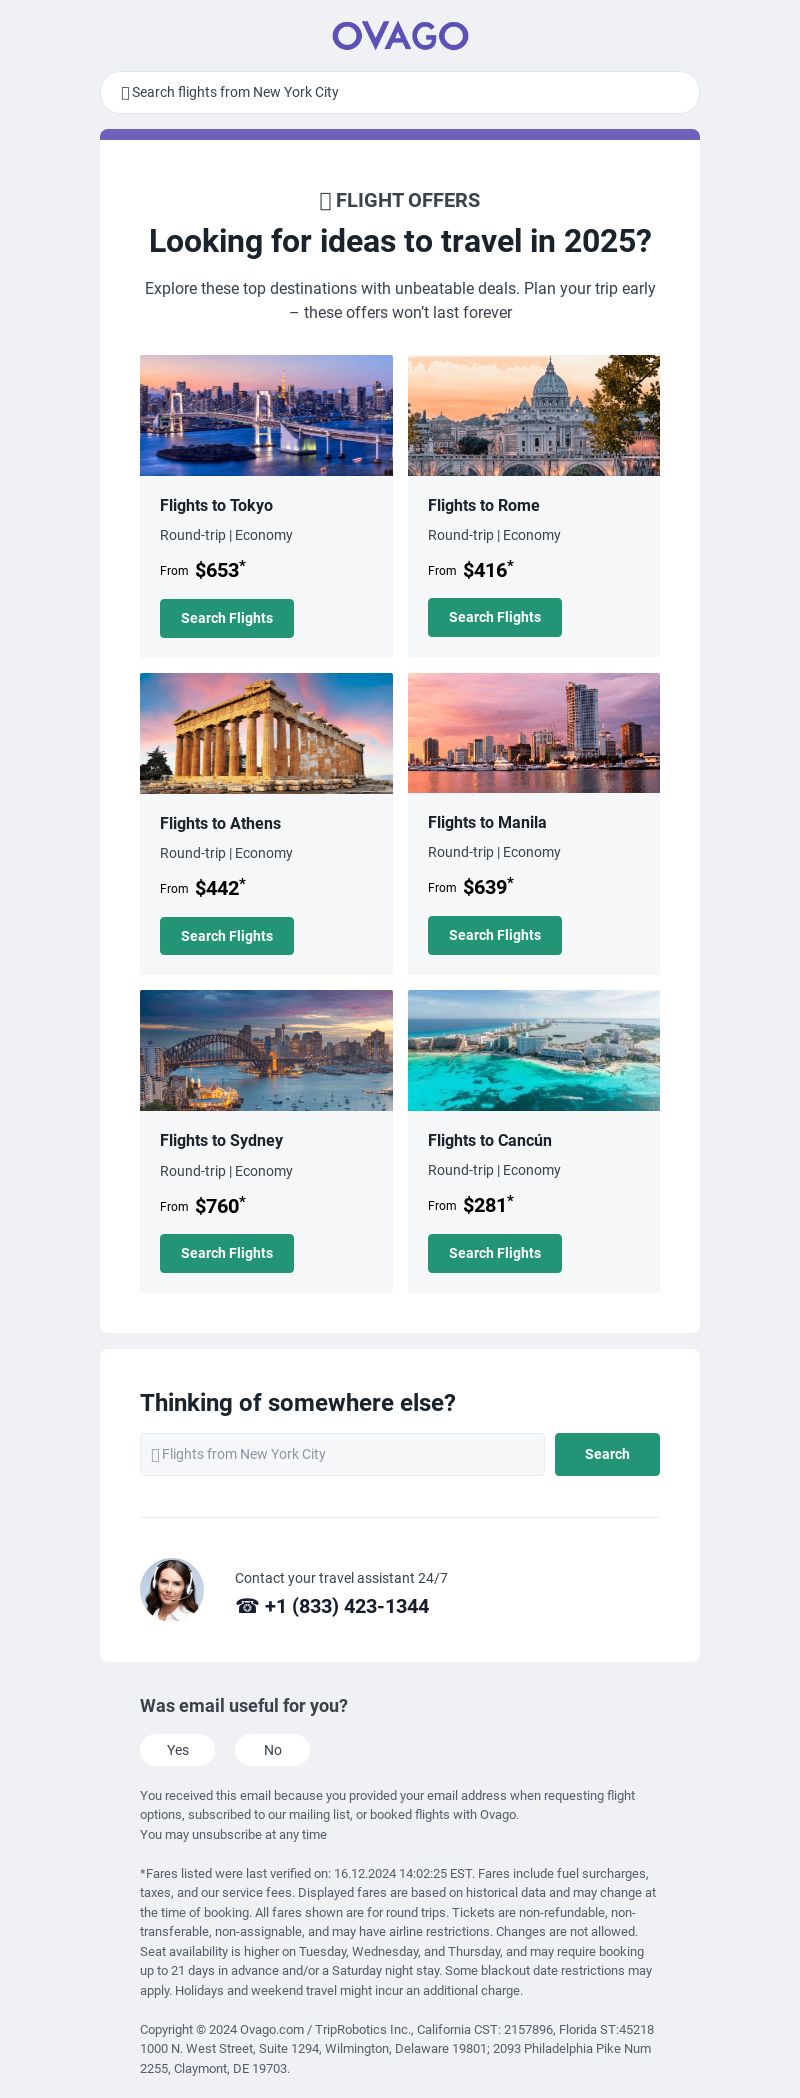
Task: Answer No to email usefulness
Action: [273, 1750]
